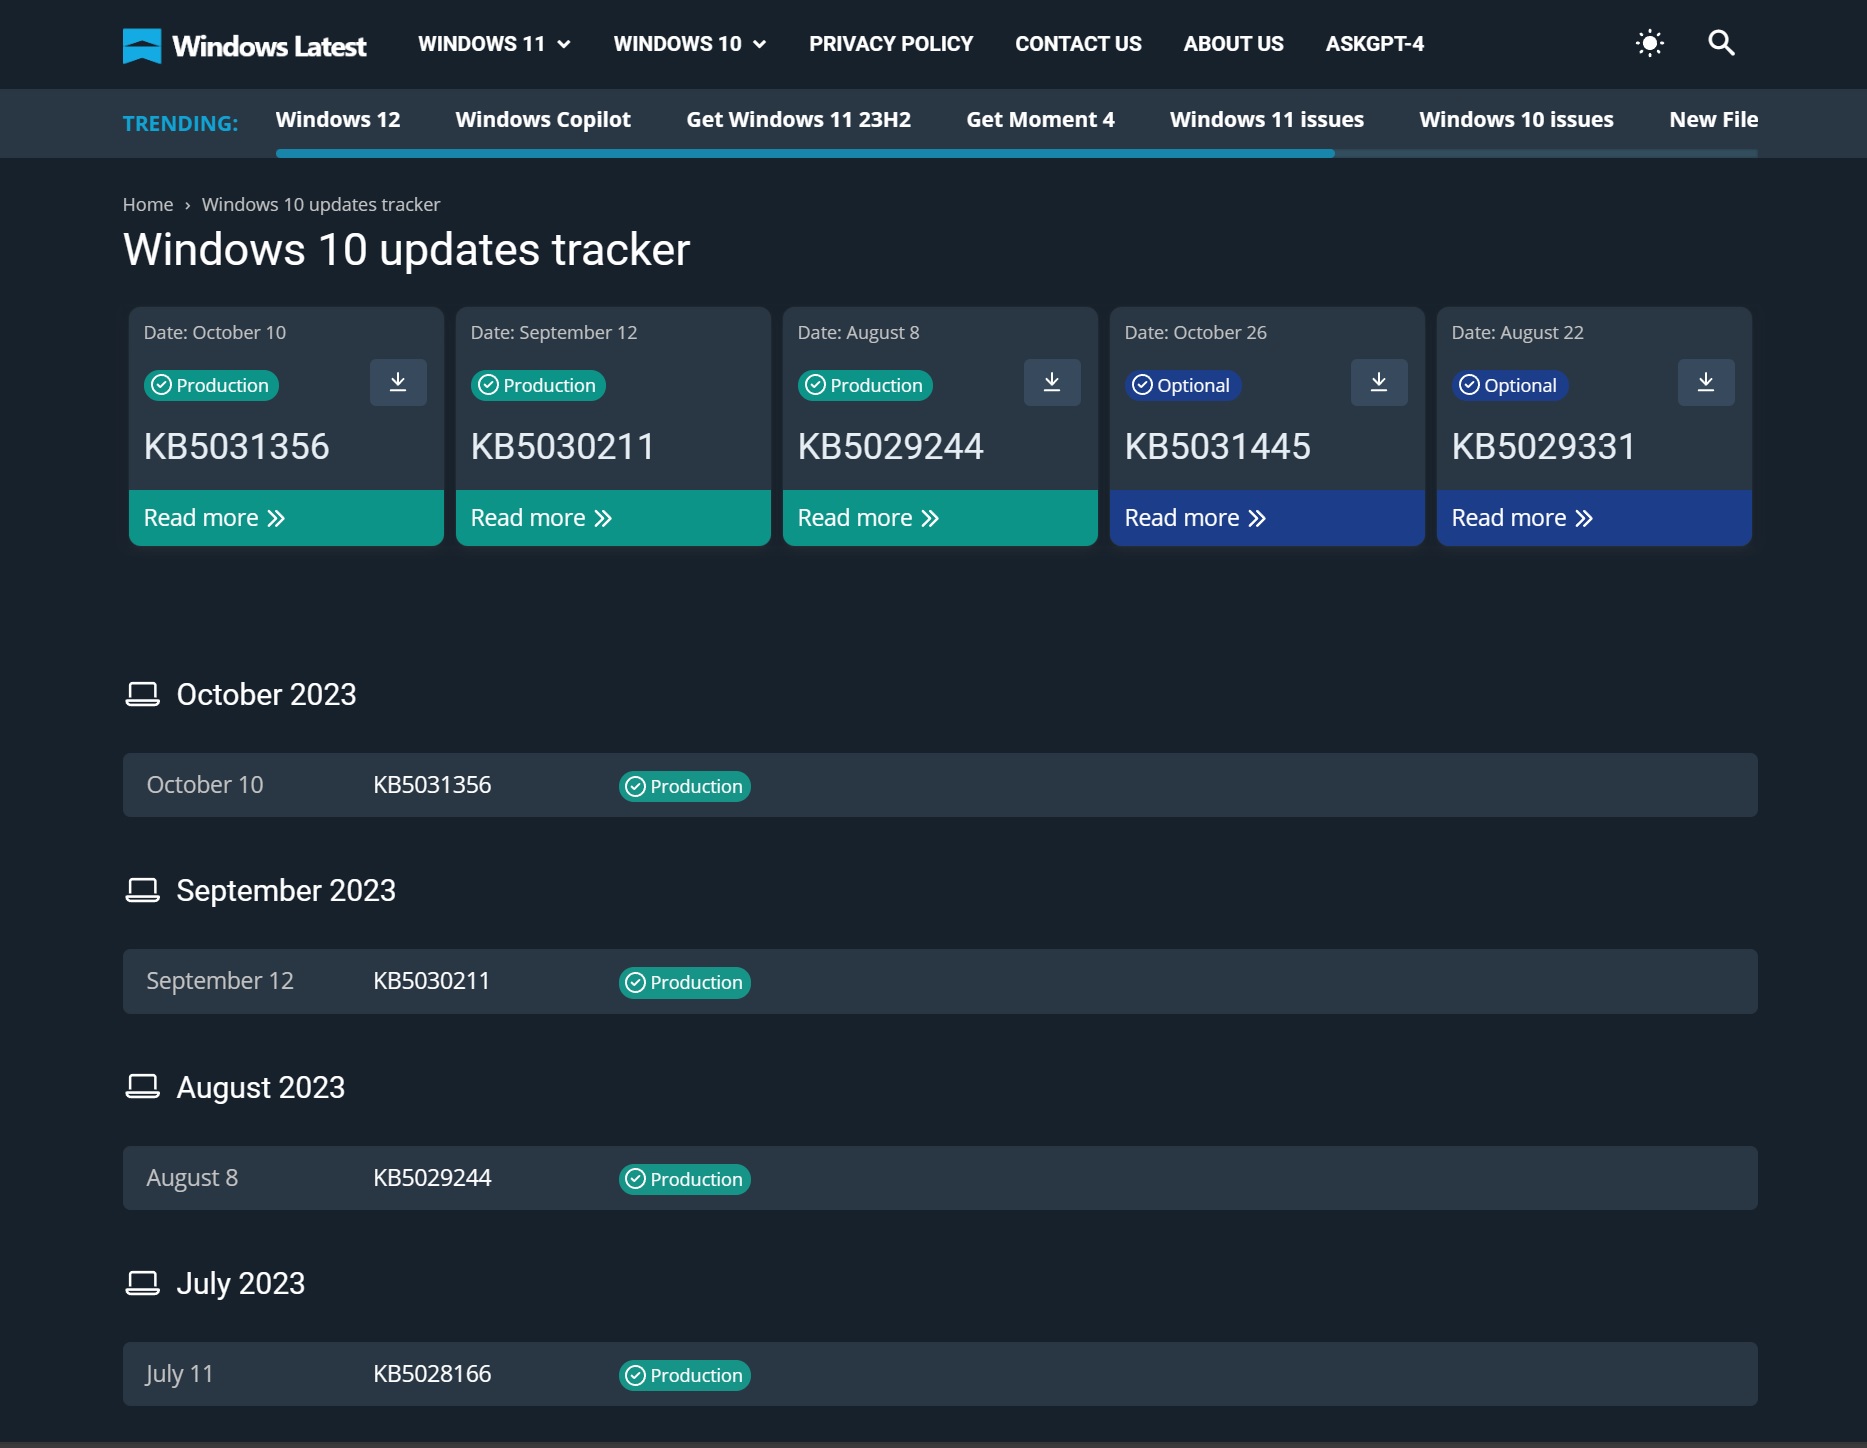Click Read more on KB5031445 card
Screen dimensions: 1867x1448
point(1267,518)
